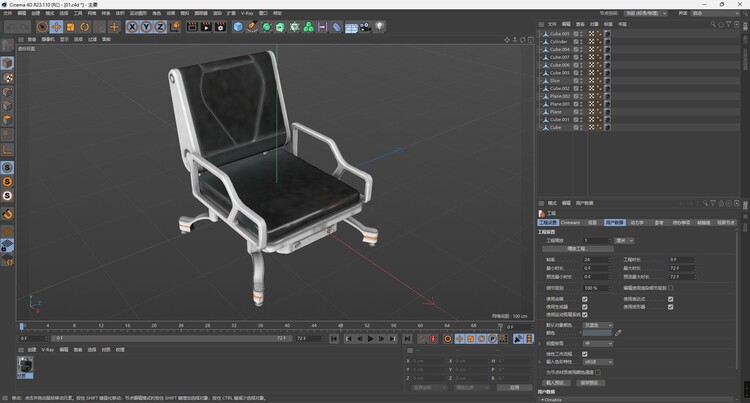
Task: Play the animation forward
Action: coord(370,339)
